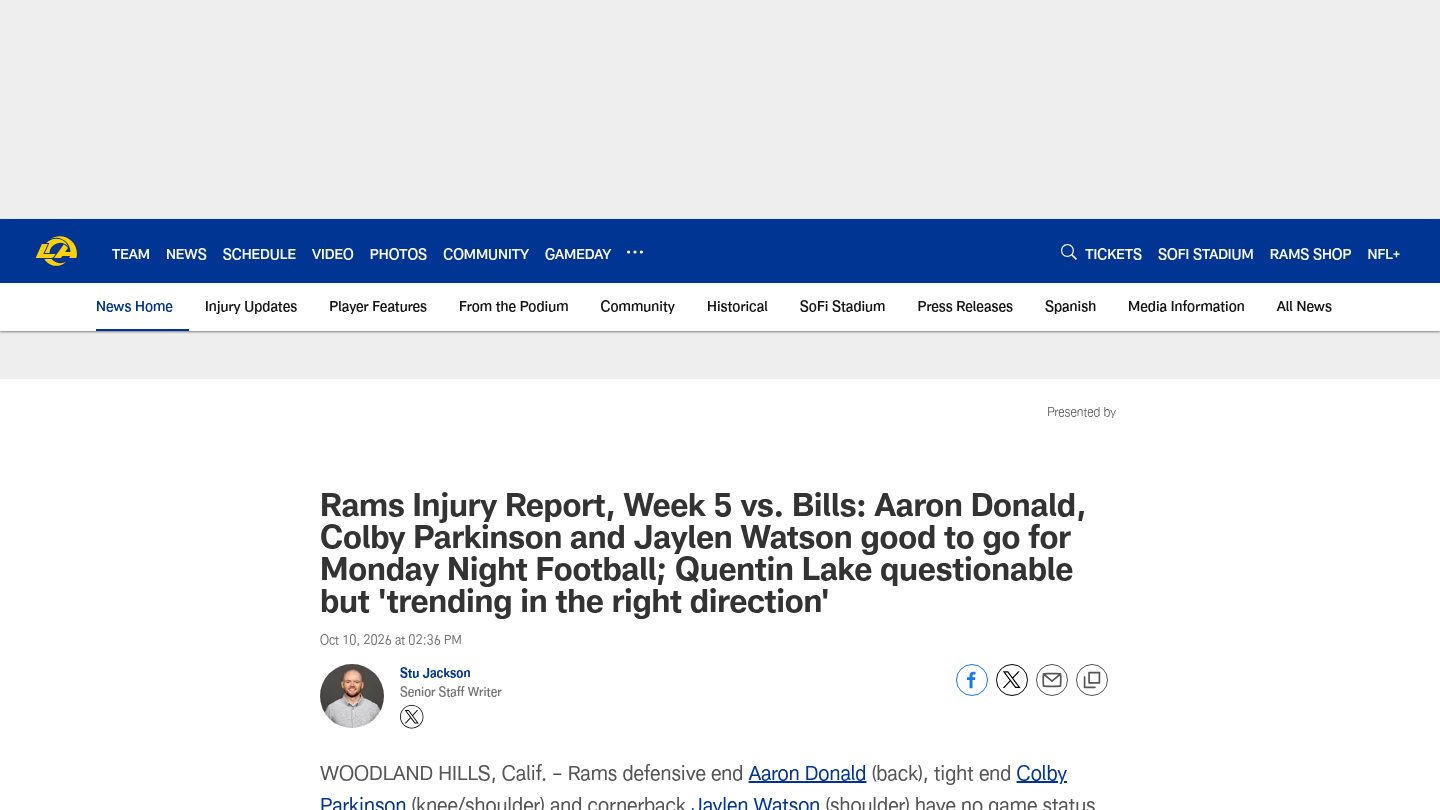The height and width of the screenshot is (810, 1440).
Task: Copy the article link icon
Action: (1092, 680)
